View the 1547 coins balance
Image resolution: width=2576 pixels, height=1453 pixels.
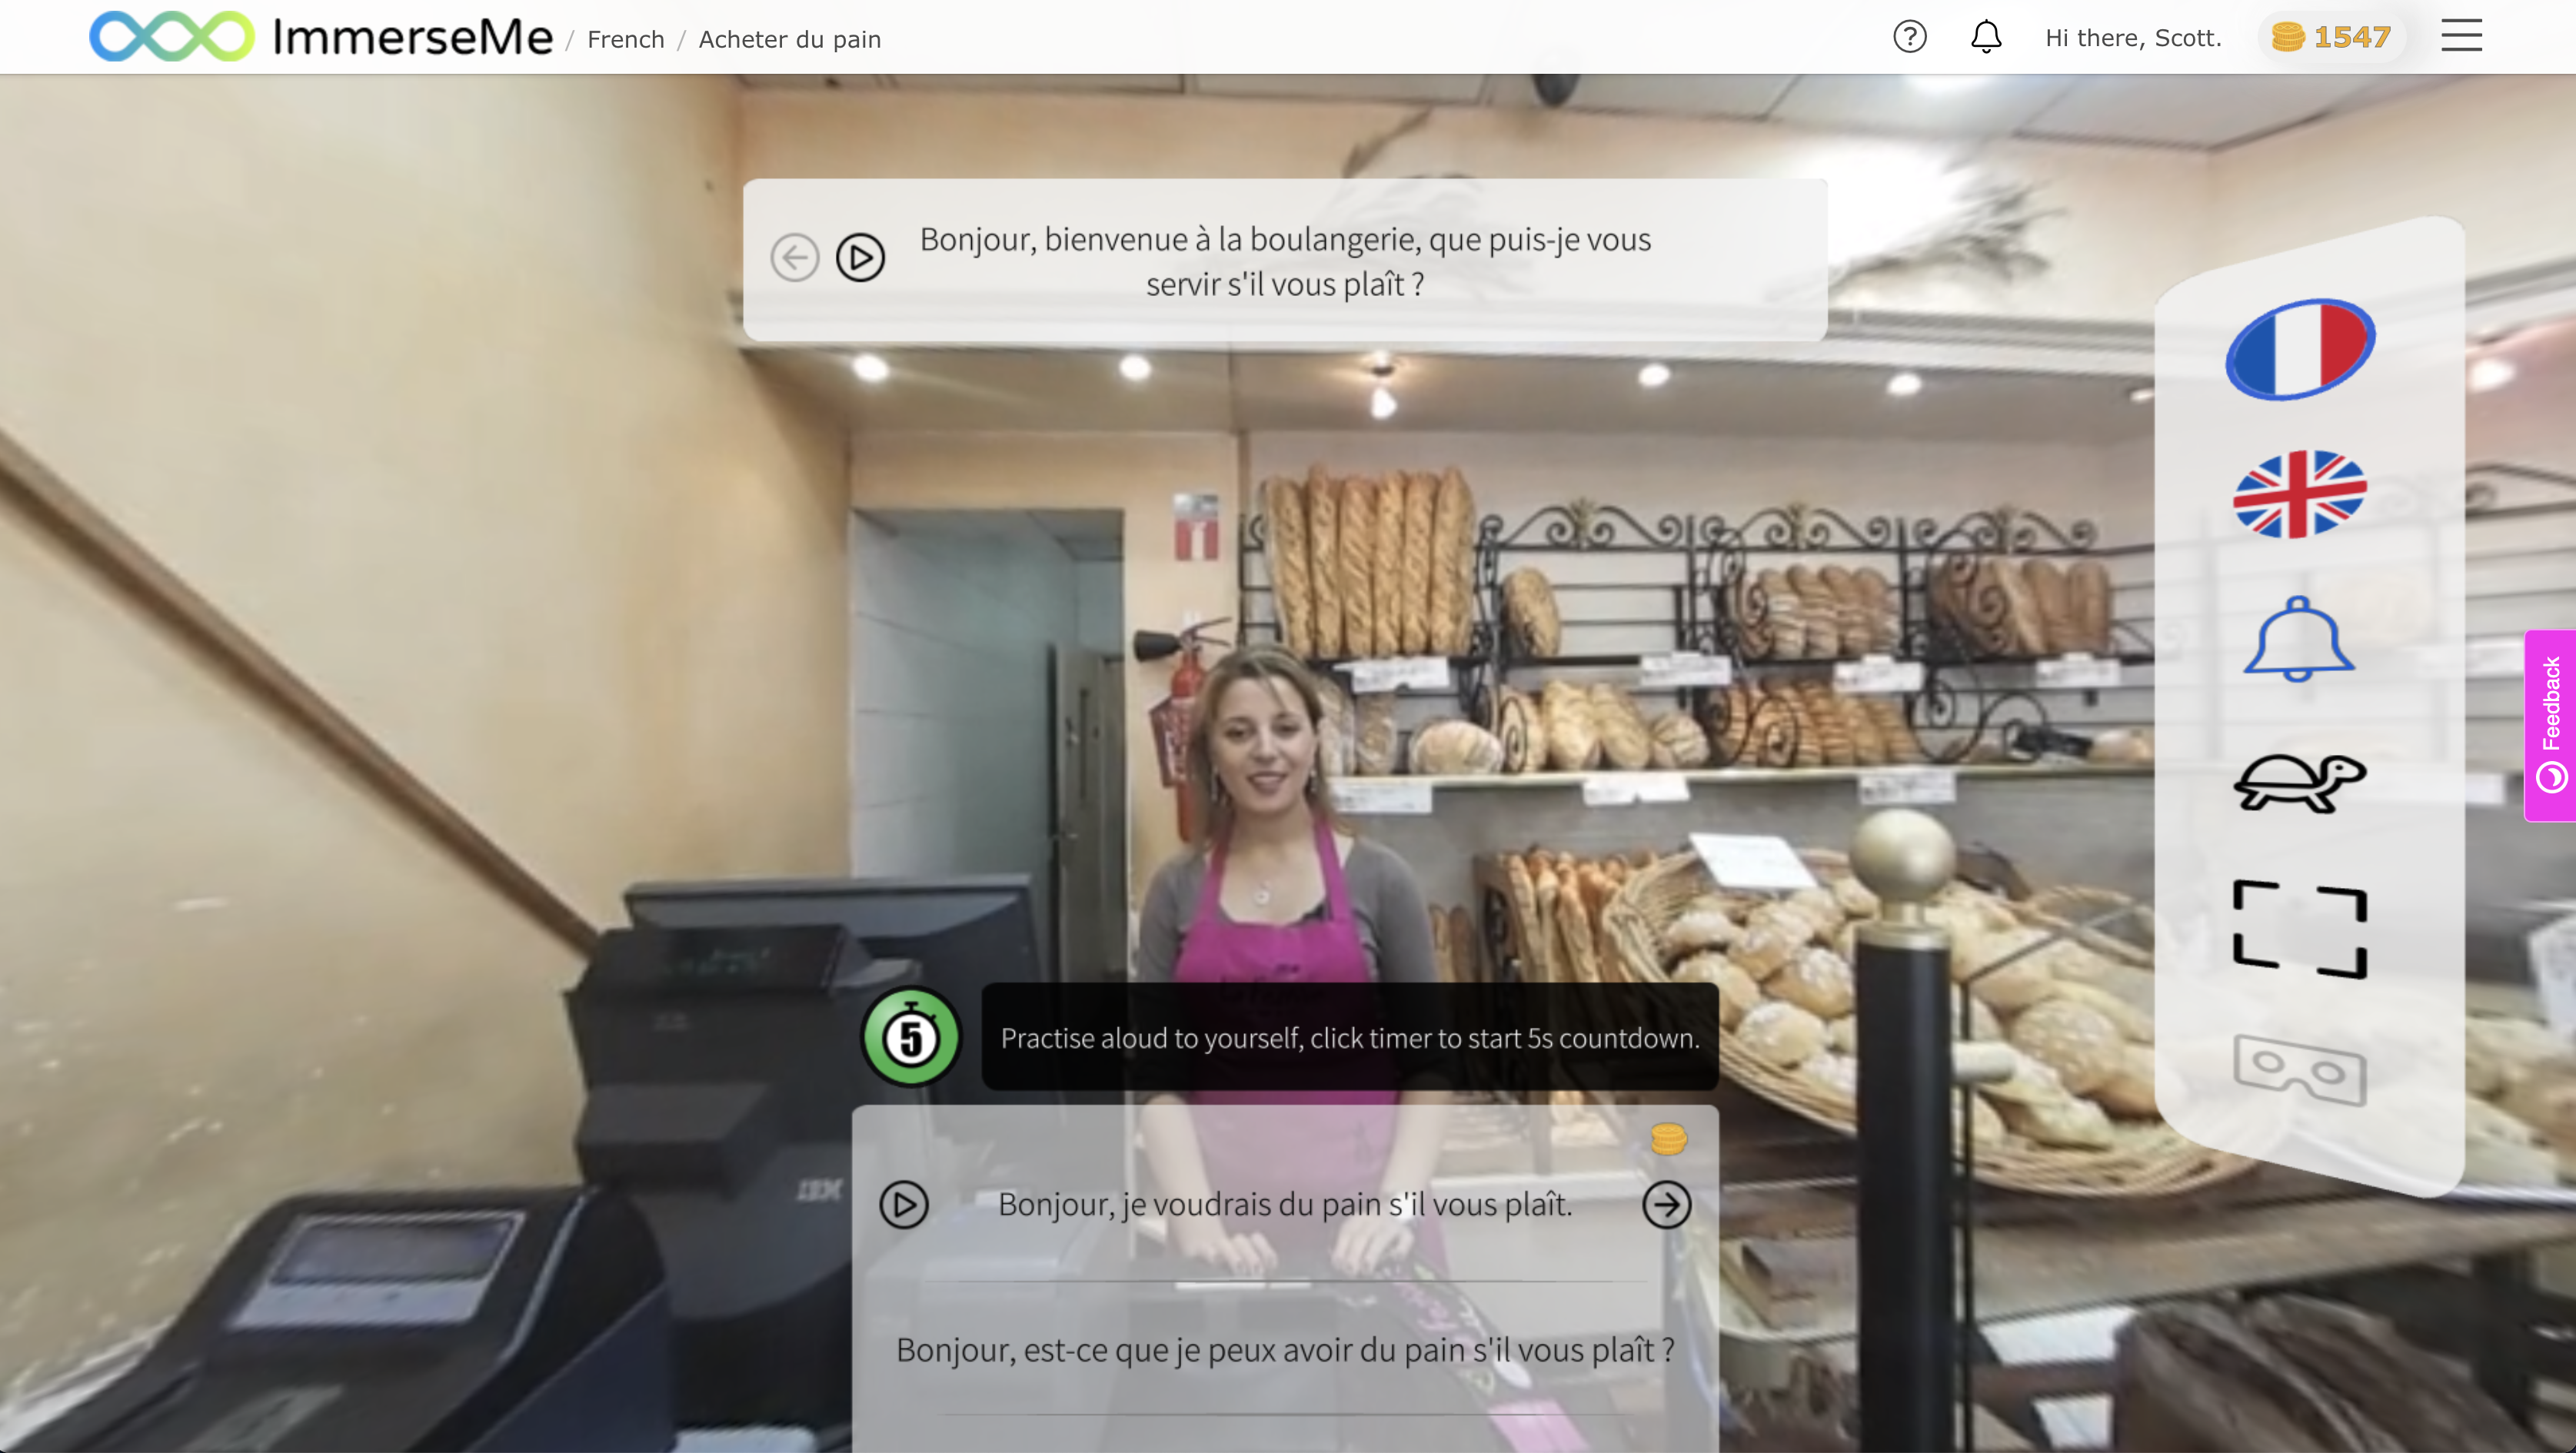point(2331,37)
